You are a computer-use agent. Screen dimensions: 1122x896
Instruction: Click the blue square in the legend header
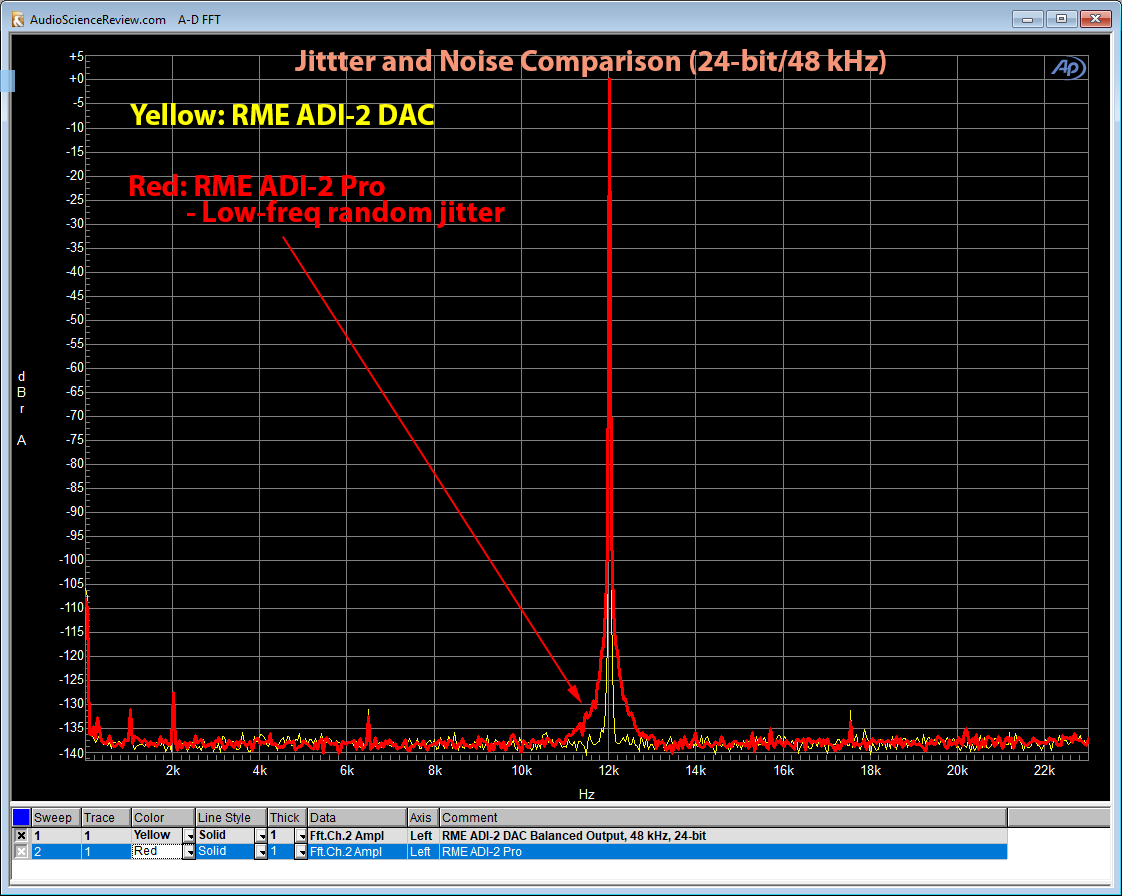pos(21,817)
